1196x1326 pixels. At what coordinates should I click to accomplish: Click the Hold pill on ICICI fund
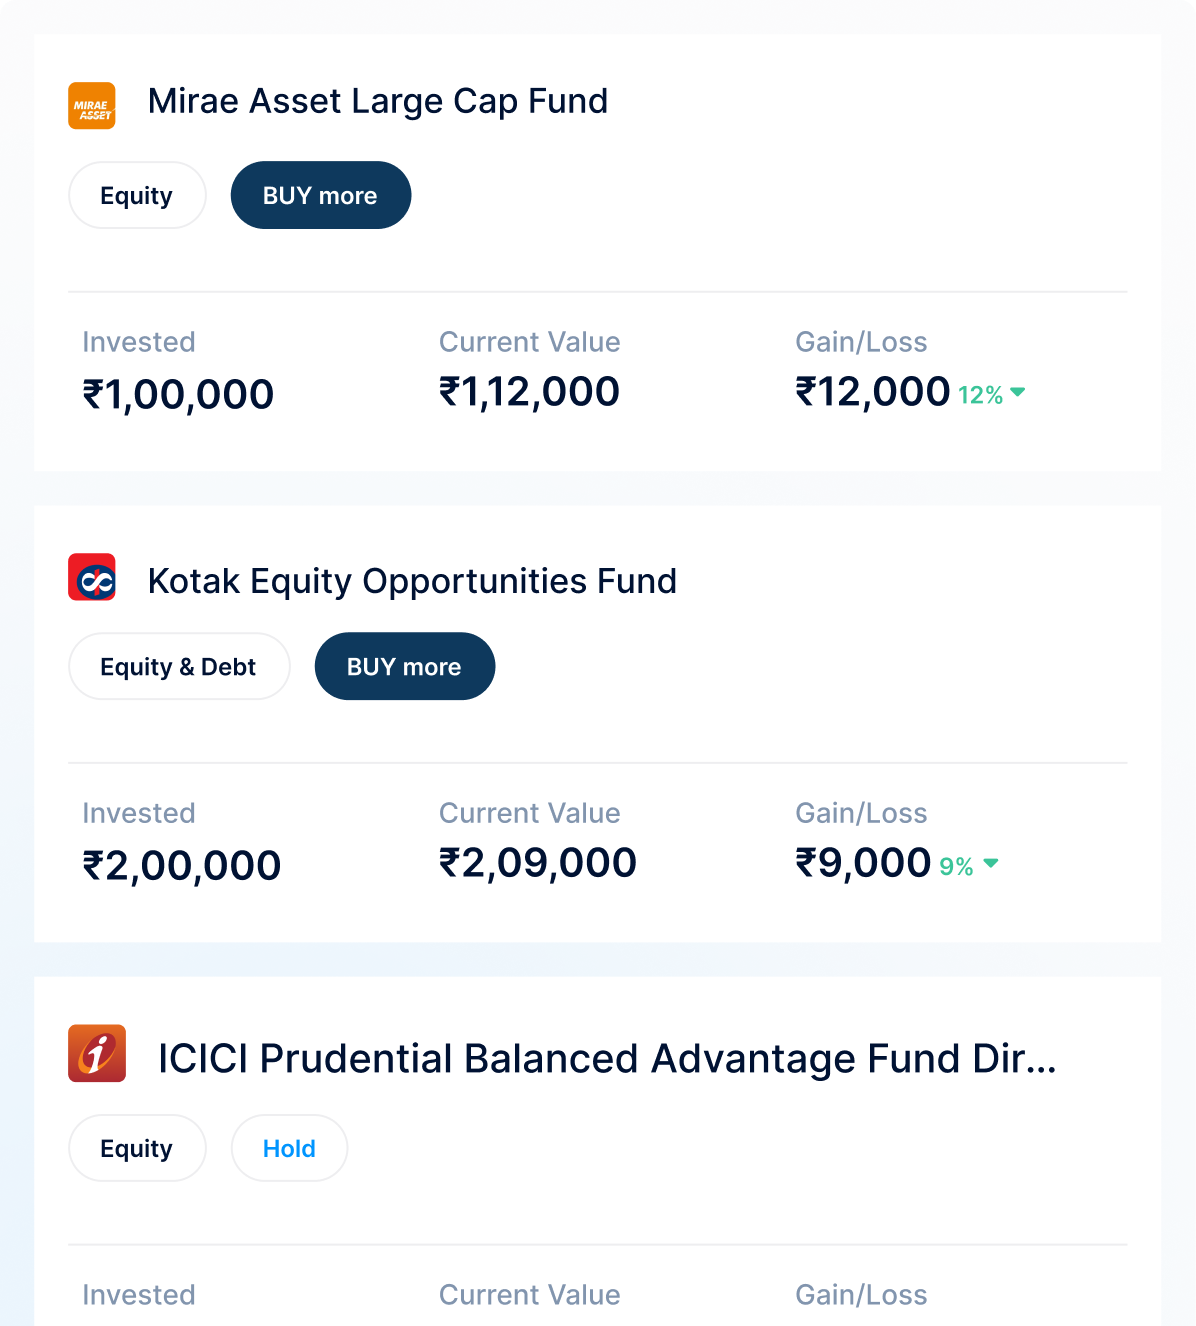[289, 1148]
